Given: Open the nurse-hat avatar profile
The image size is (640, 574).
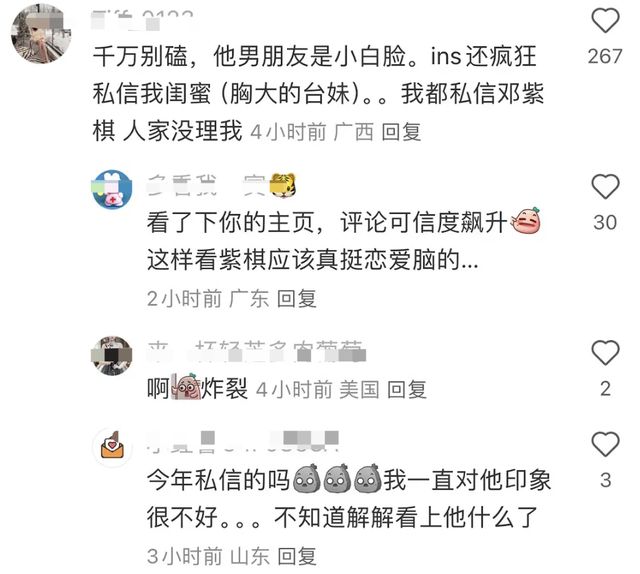Looking at the screenshot, I should click(x=112, y=189).
